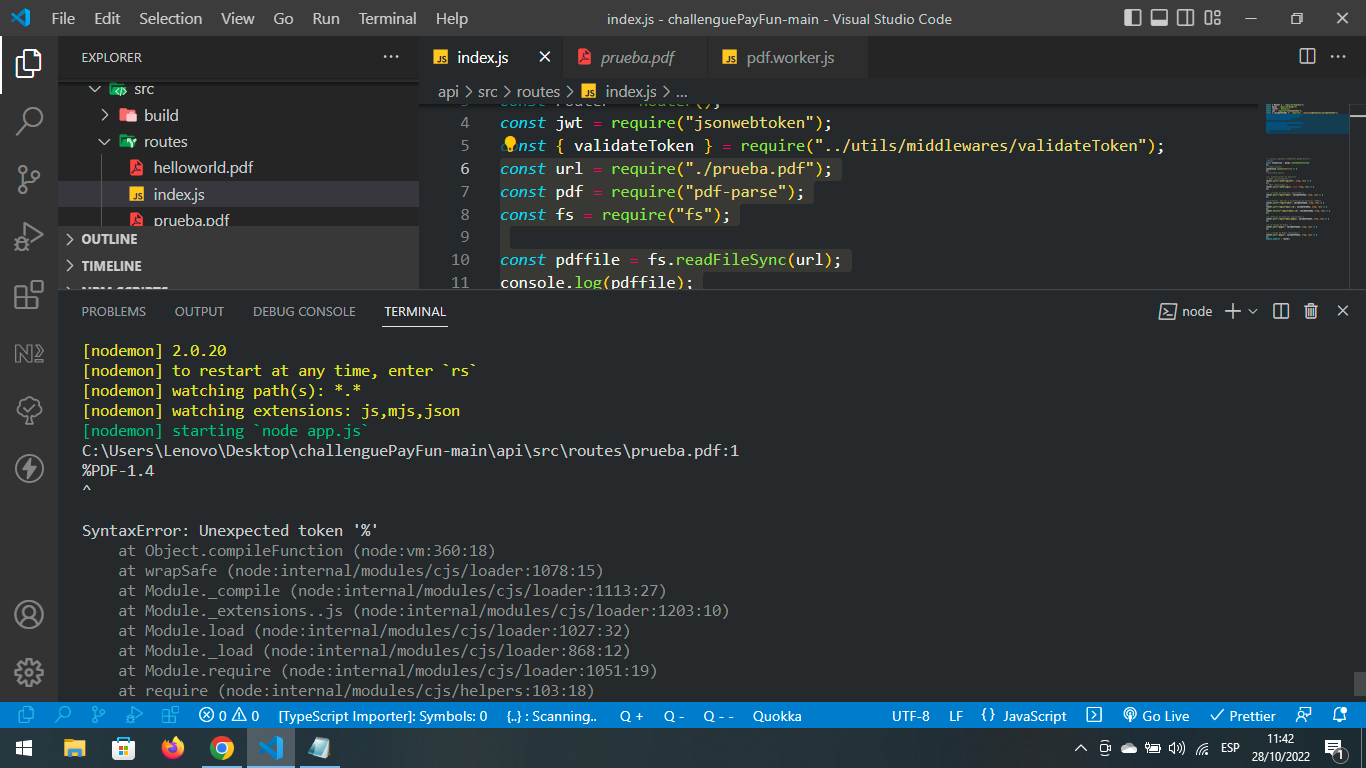Viewport: 1366px width, 768px height.
Task: Open the Explorer view in activity bar
Action: pyautogui.click(x=28, y=65)
